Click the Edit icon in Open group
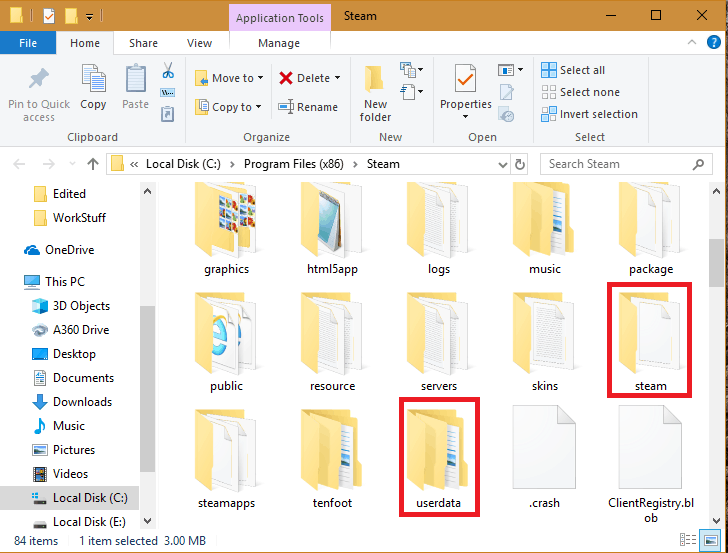This screenshot has width=728, height=553. (507, 92)
